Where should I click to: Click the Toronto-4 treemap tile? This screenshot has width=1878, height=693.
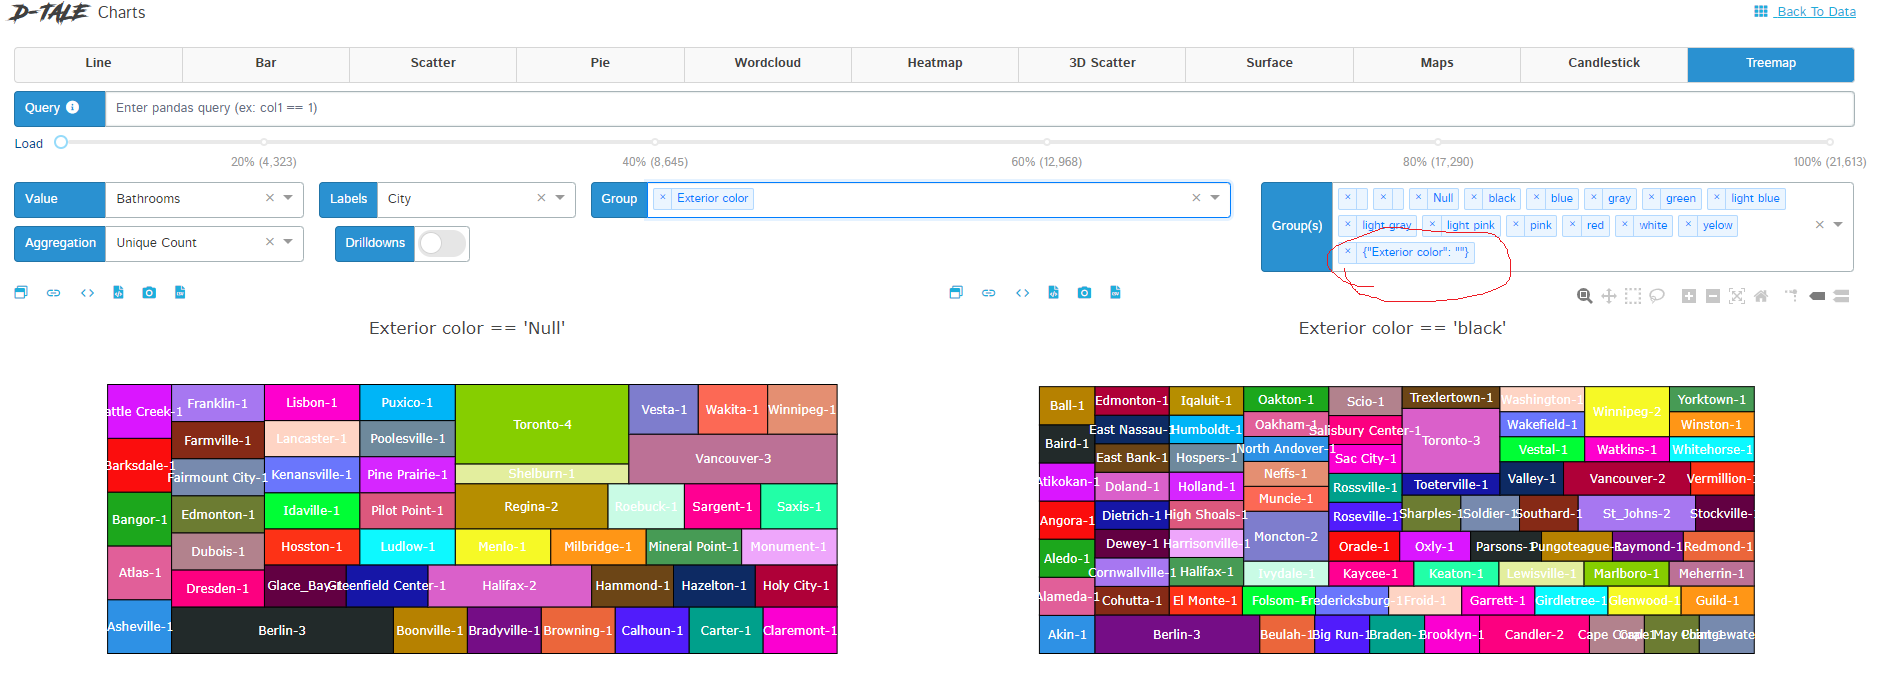tap(542, 424)
